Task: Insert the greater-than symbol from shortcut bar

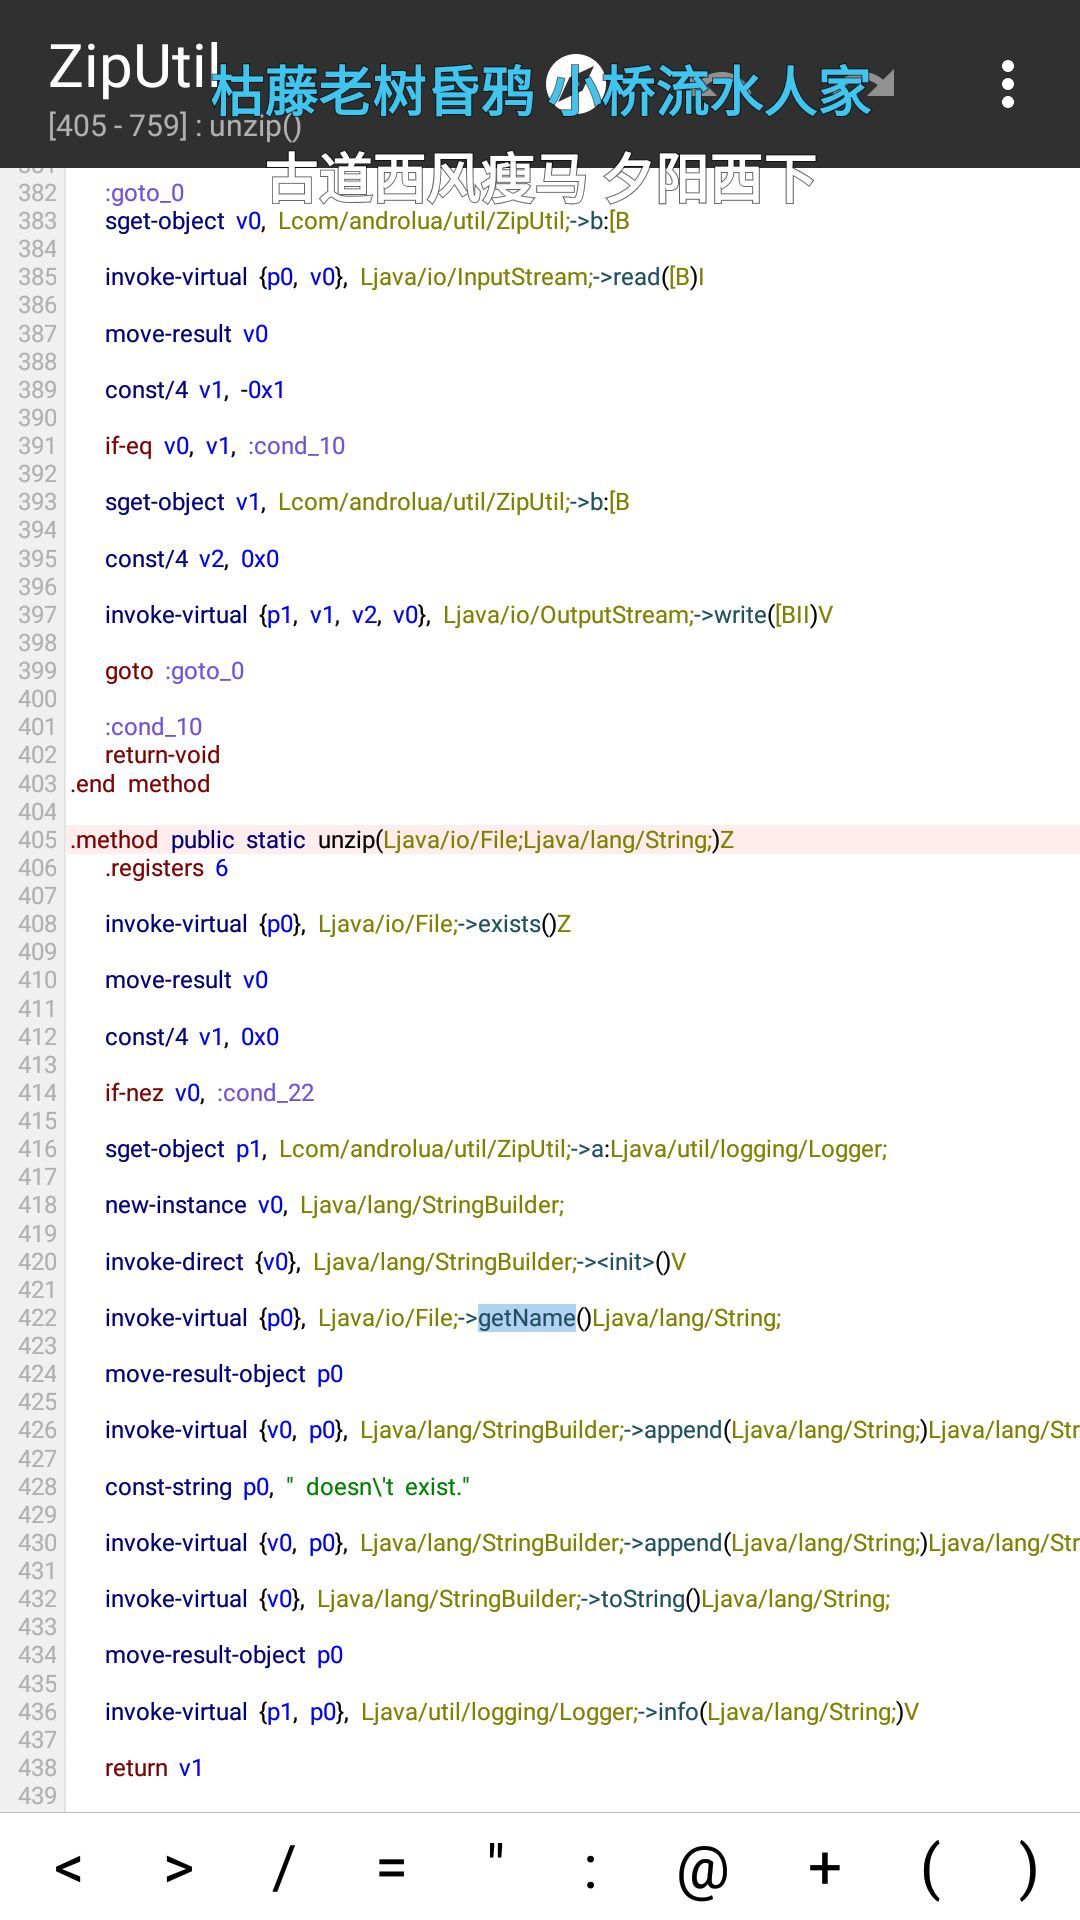Action: click(178, 1868)
